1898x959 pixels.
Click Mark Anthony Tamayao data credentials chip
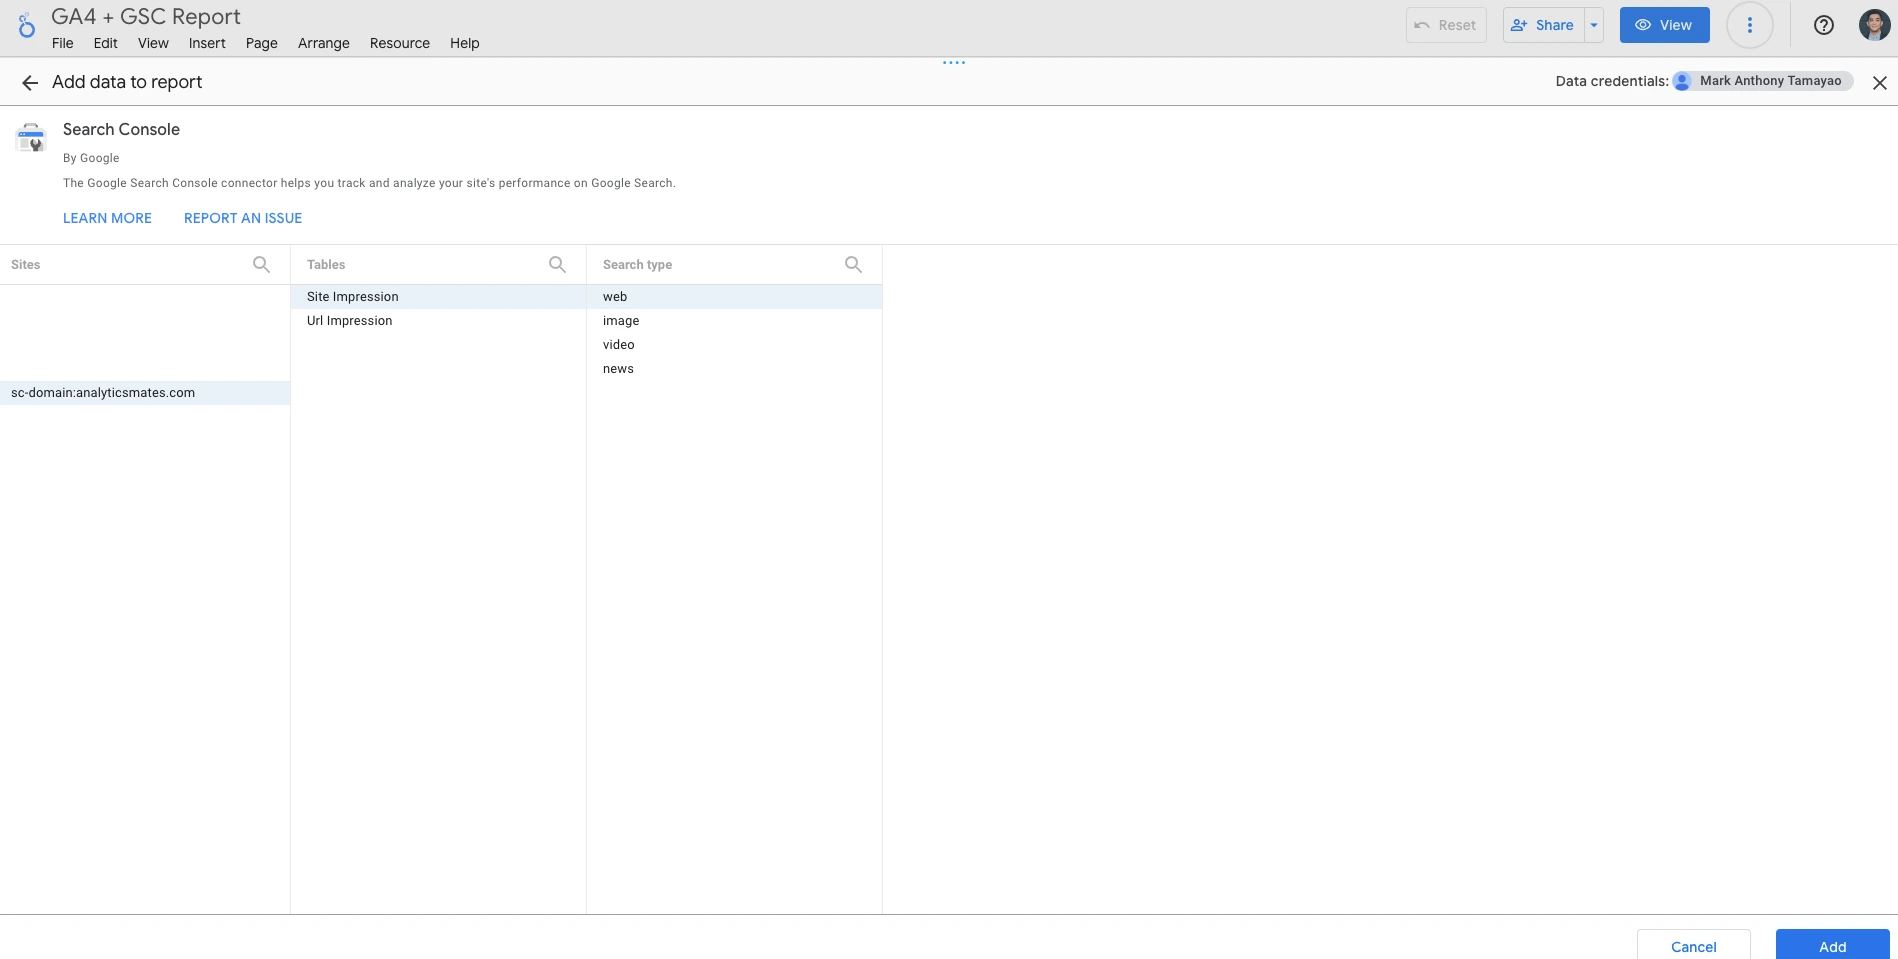click(1763, 81)
